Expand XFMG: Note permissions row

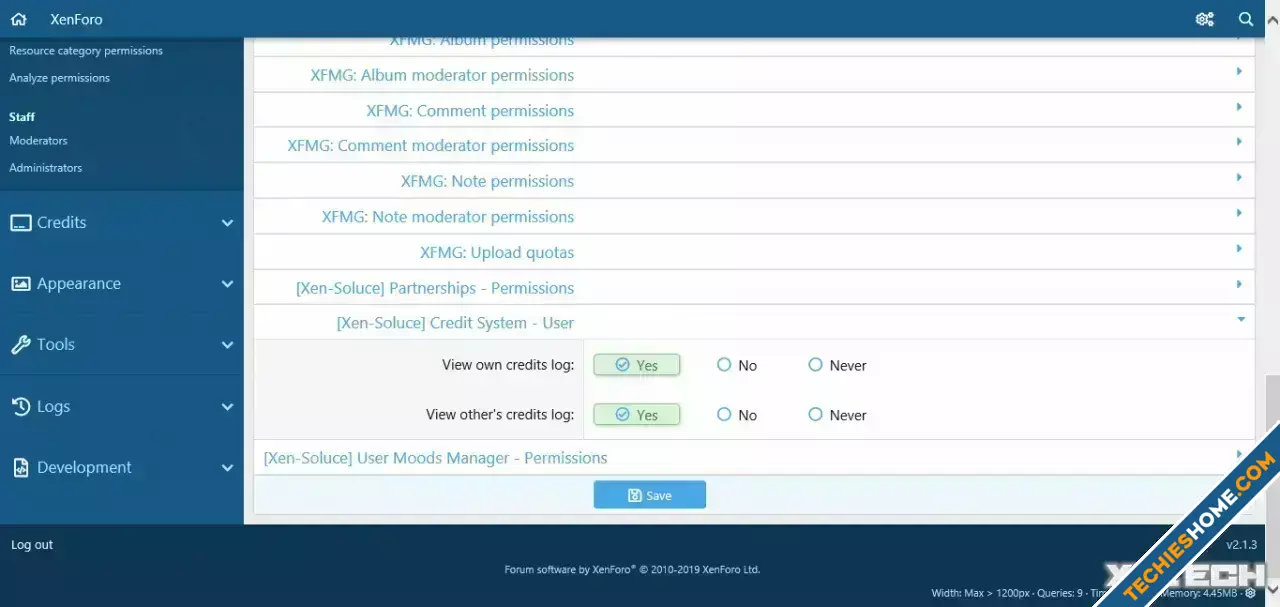click(x=754, y=181)
